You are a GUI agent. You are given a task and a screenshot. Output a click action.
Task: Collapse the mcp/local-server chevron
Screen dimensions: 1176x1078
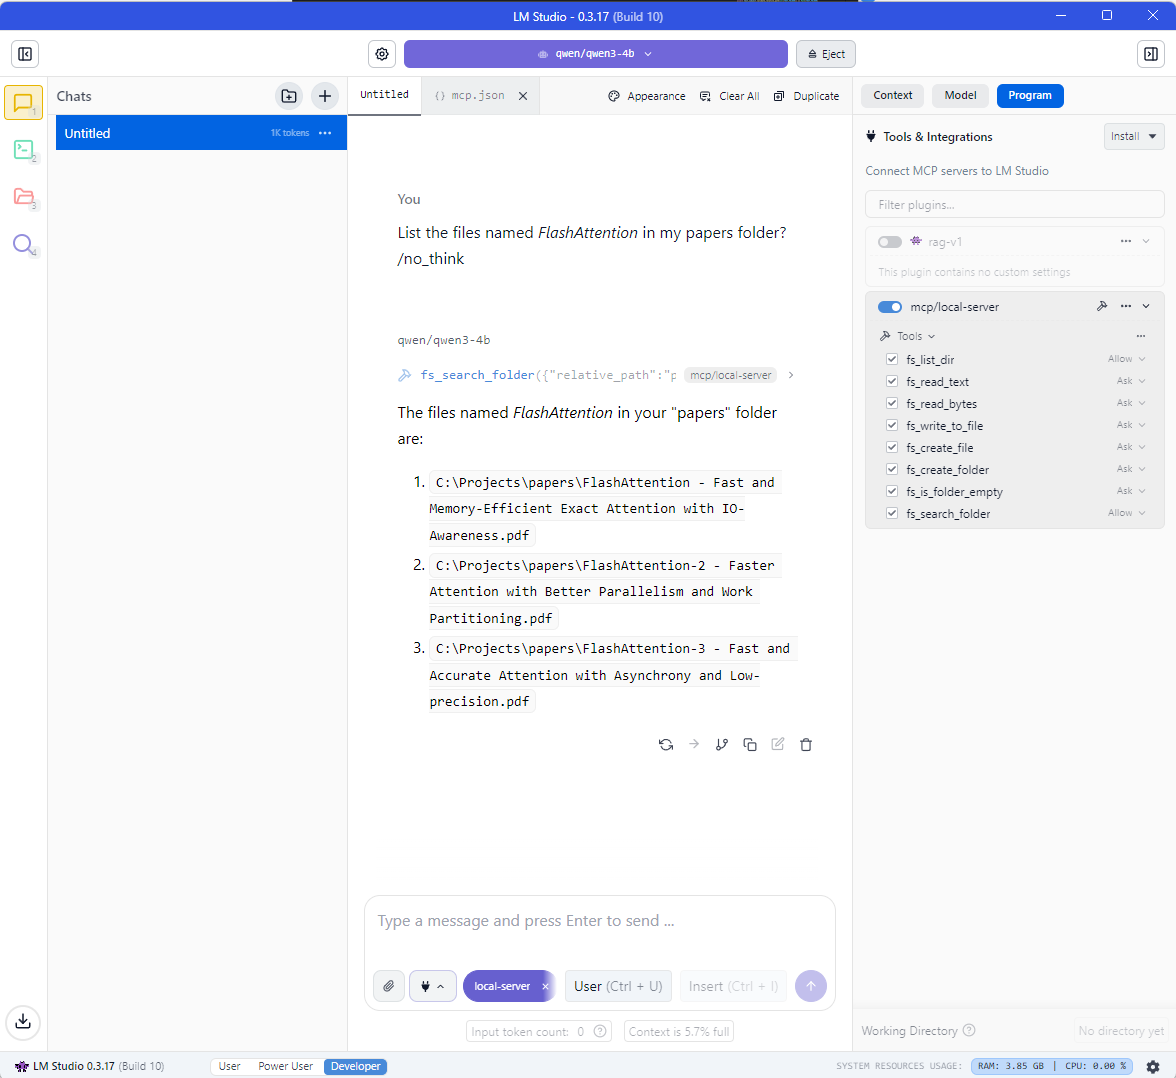(x=1146, y=306)
